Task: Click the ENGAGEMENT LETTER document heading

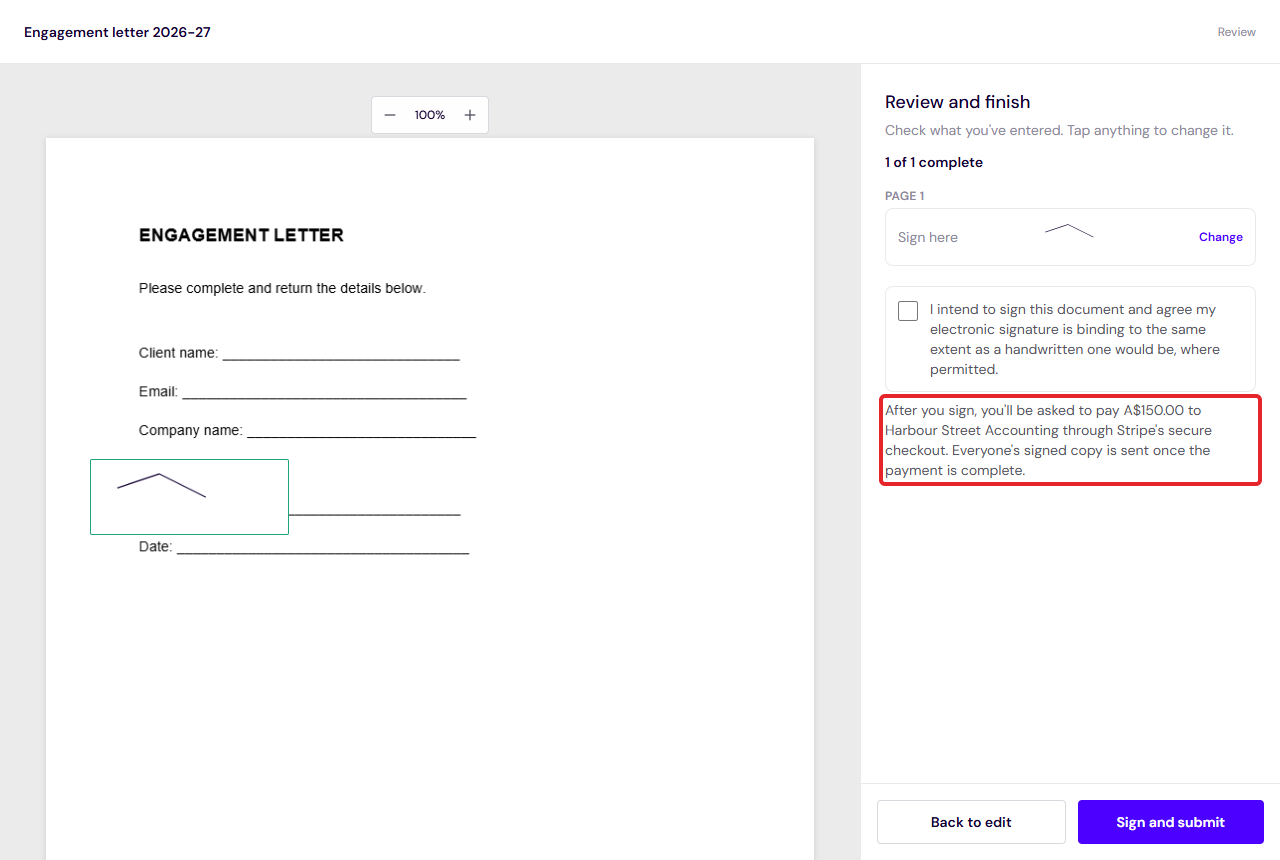Action: click(x=241, y=235)
